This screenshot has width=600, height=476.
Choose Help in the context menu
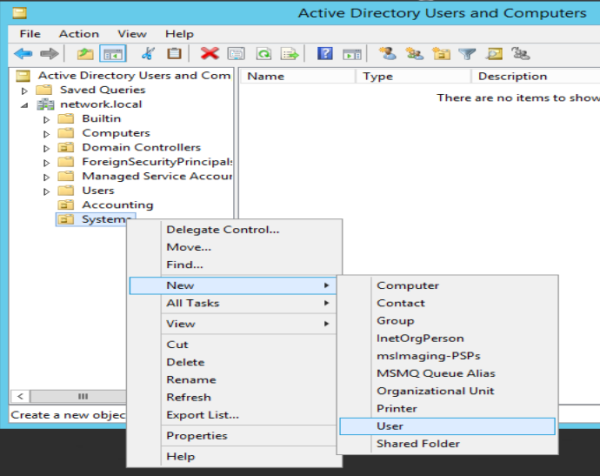tap(233, 456)
